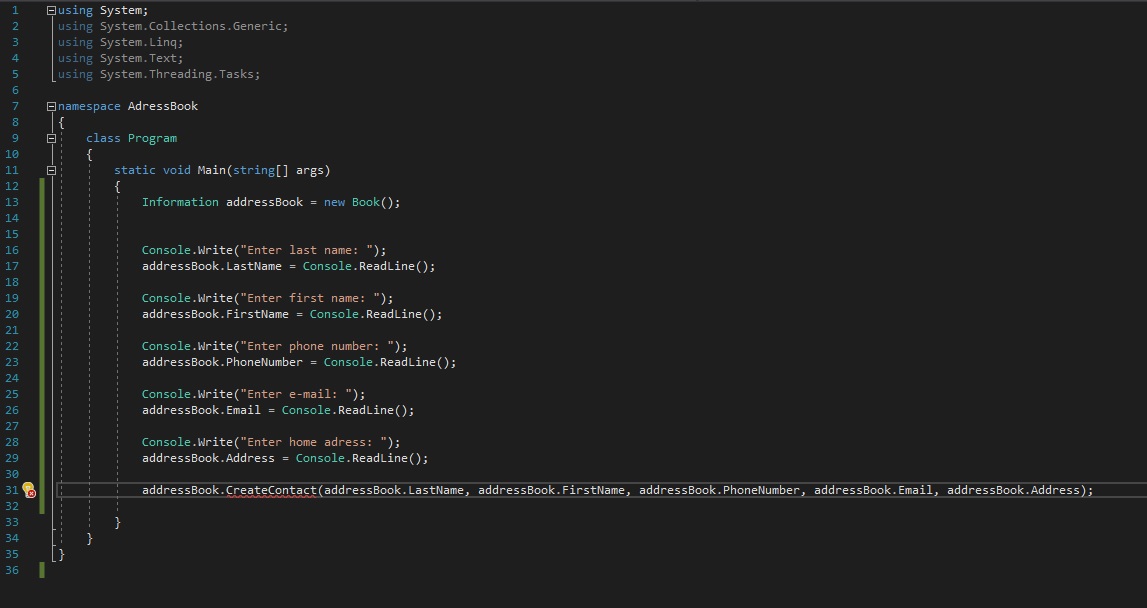Click Write call on line 16

(215, 251)
